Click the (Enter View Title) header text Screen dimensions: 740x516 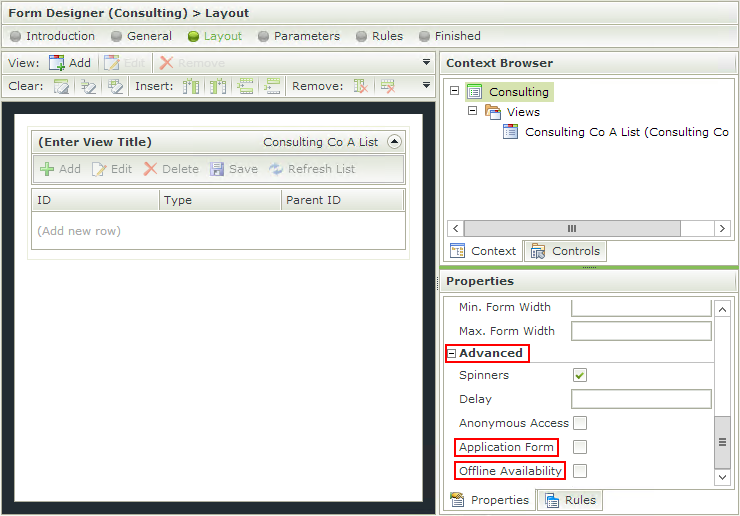(x=95, y=142)
